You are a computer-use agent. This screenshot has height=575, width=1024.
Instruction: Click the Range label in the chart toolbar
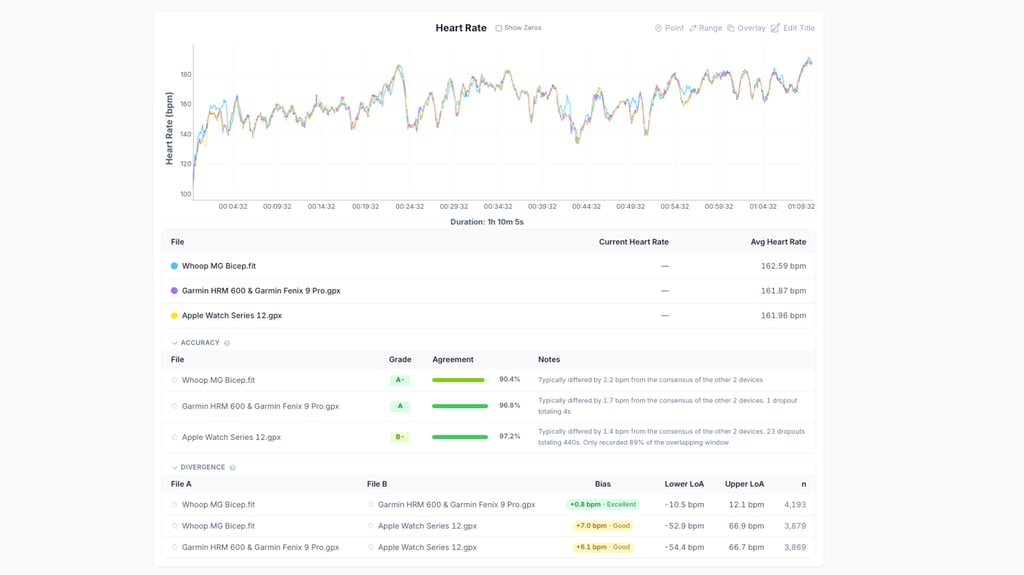tap(711, 28)
